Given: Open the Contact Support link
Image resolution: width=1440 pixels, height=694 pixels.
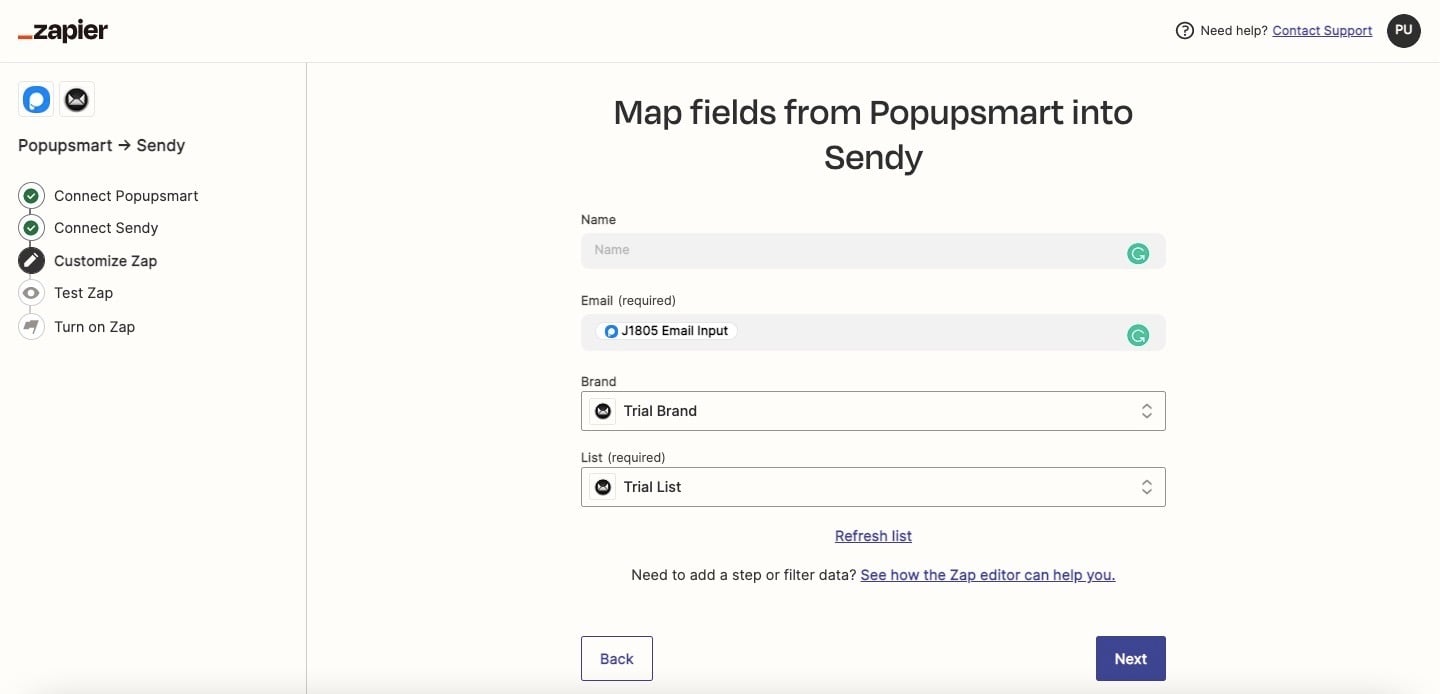Looking at the screenshot, I should coord(1322,31).
